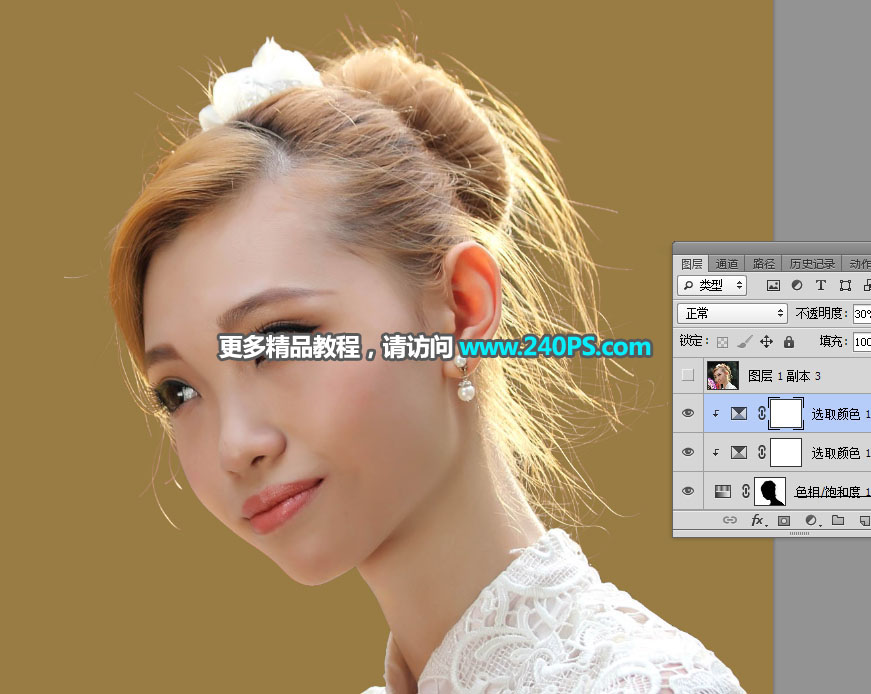The height and width of the screenshot is (694, 871).
Task: Switch to the 历史记录 history tab
Action: pos(812,264)
